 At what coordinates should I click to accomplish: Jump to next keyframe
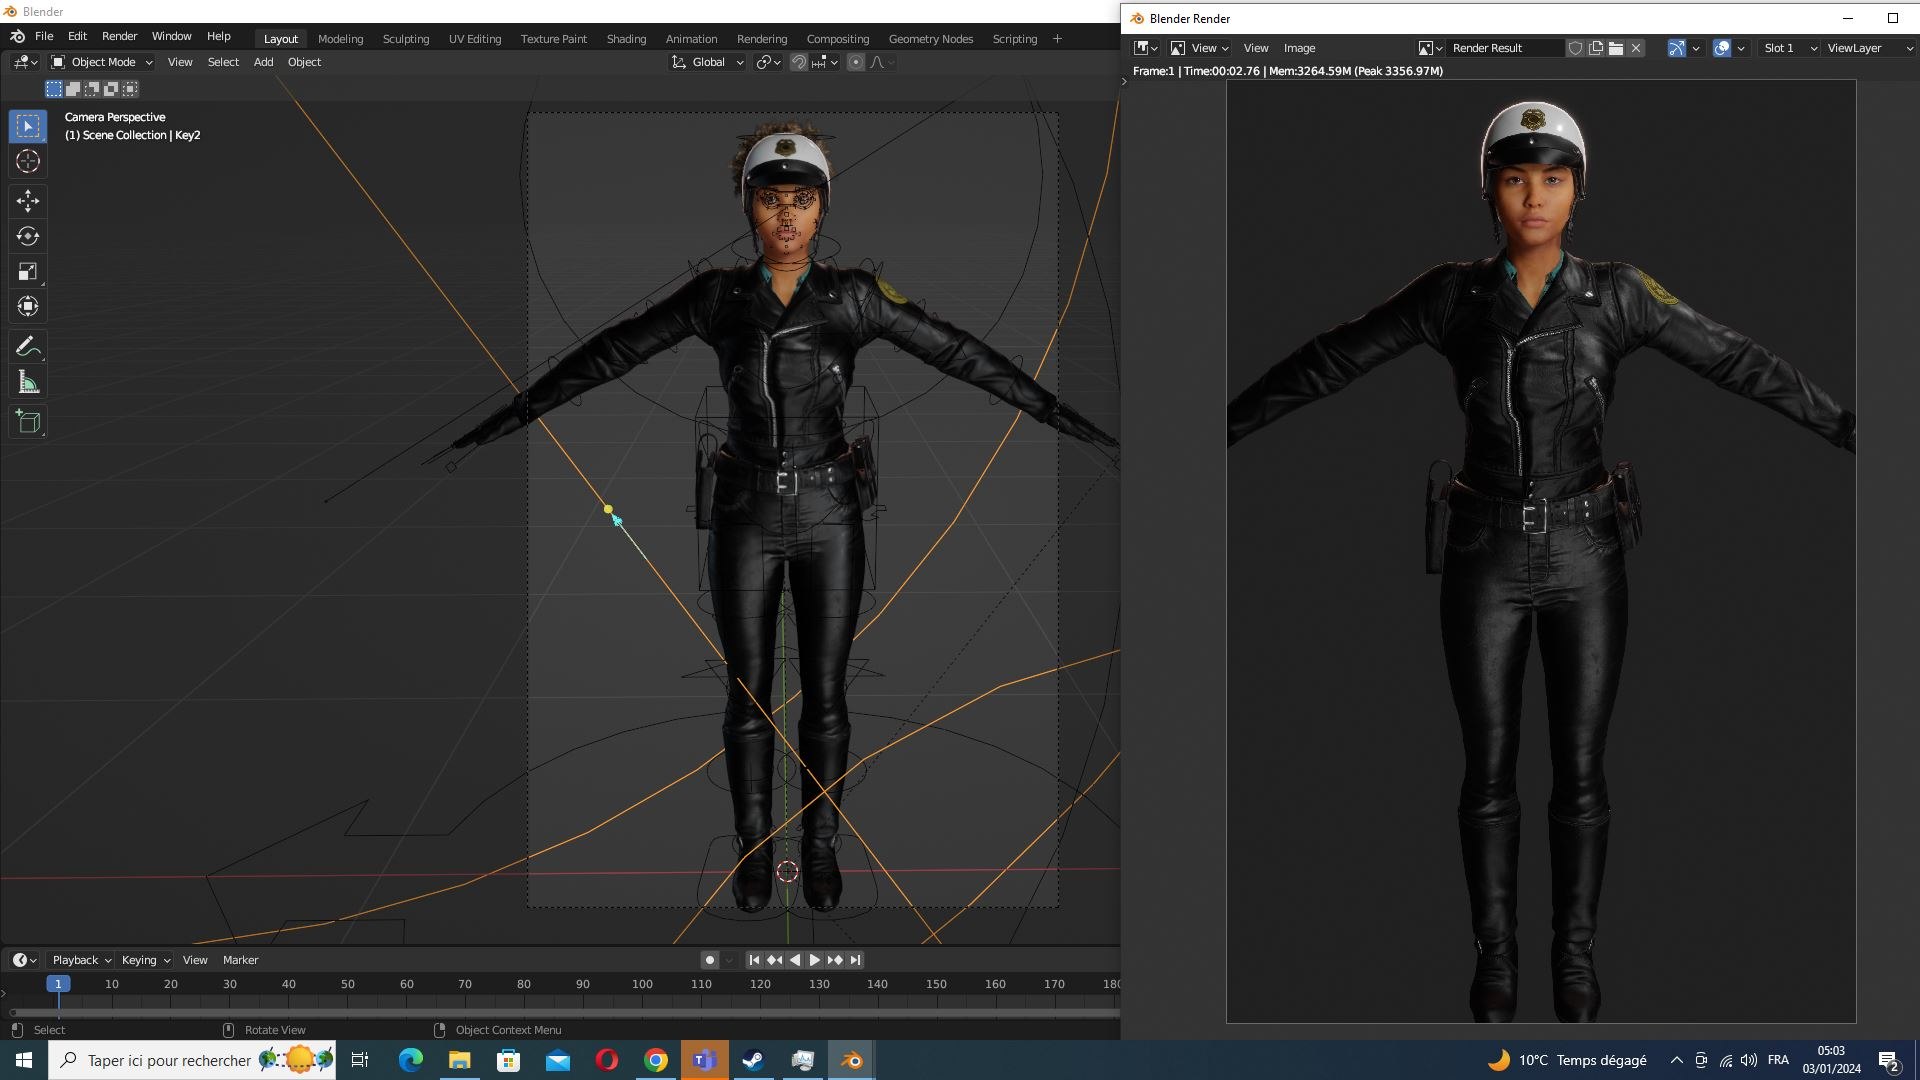click(x=835, y=960)
